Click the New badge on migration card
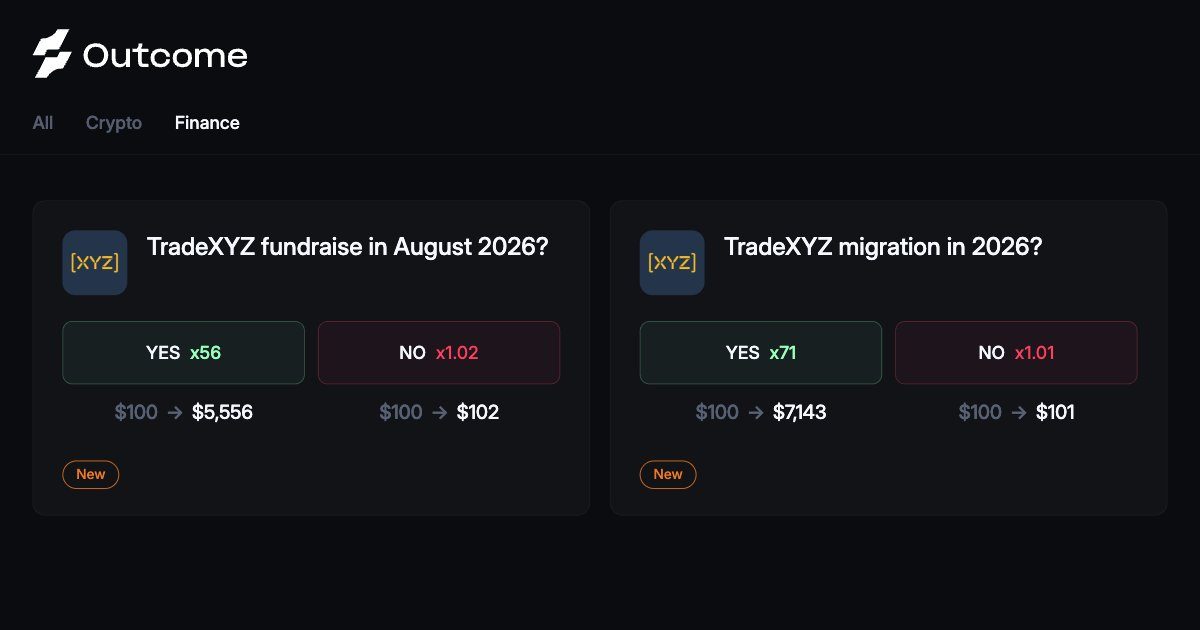 pyautogui.click(x=668, y=474)
